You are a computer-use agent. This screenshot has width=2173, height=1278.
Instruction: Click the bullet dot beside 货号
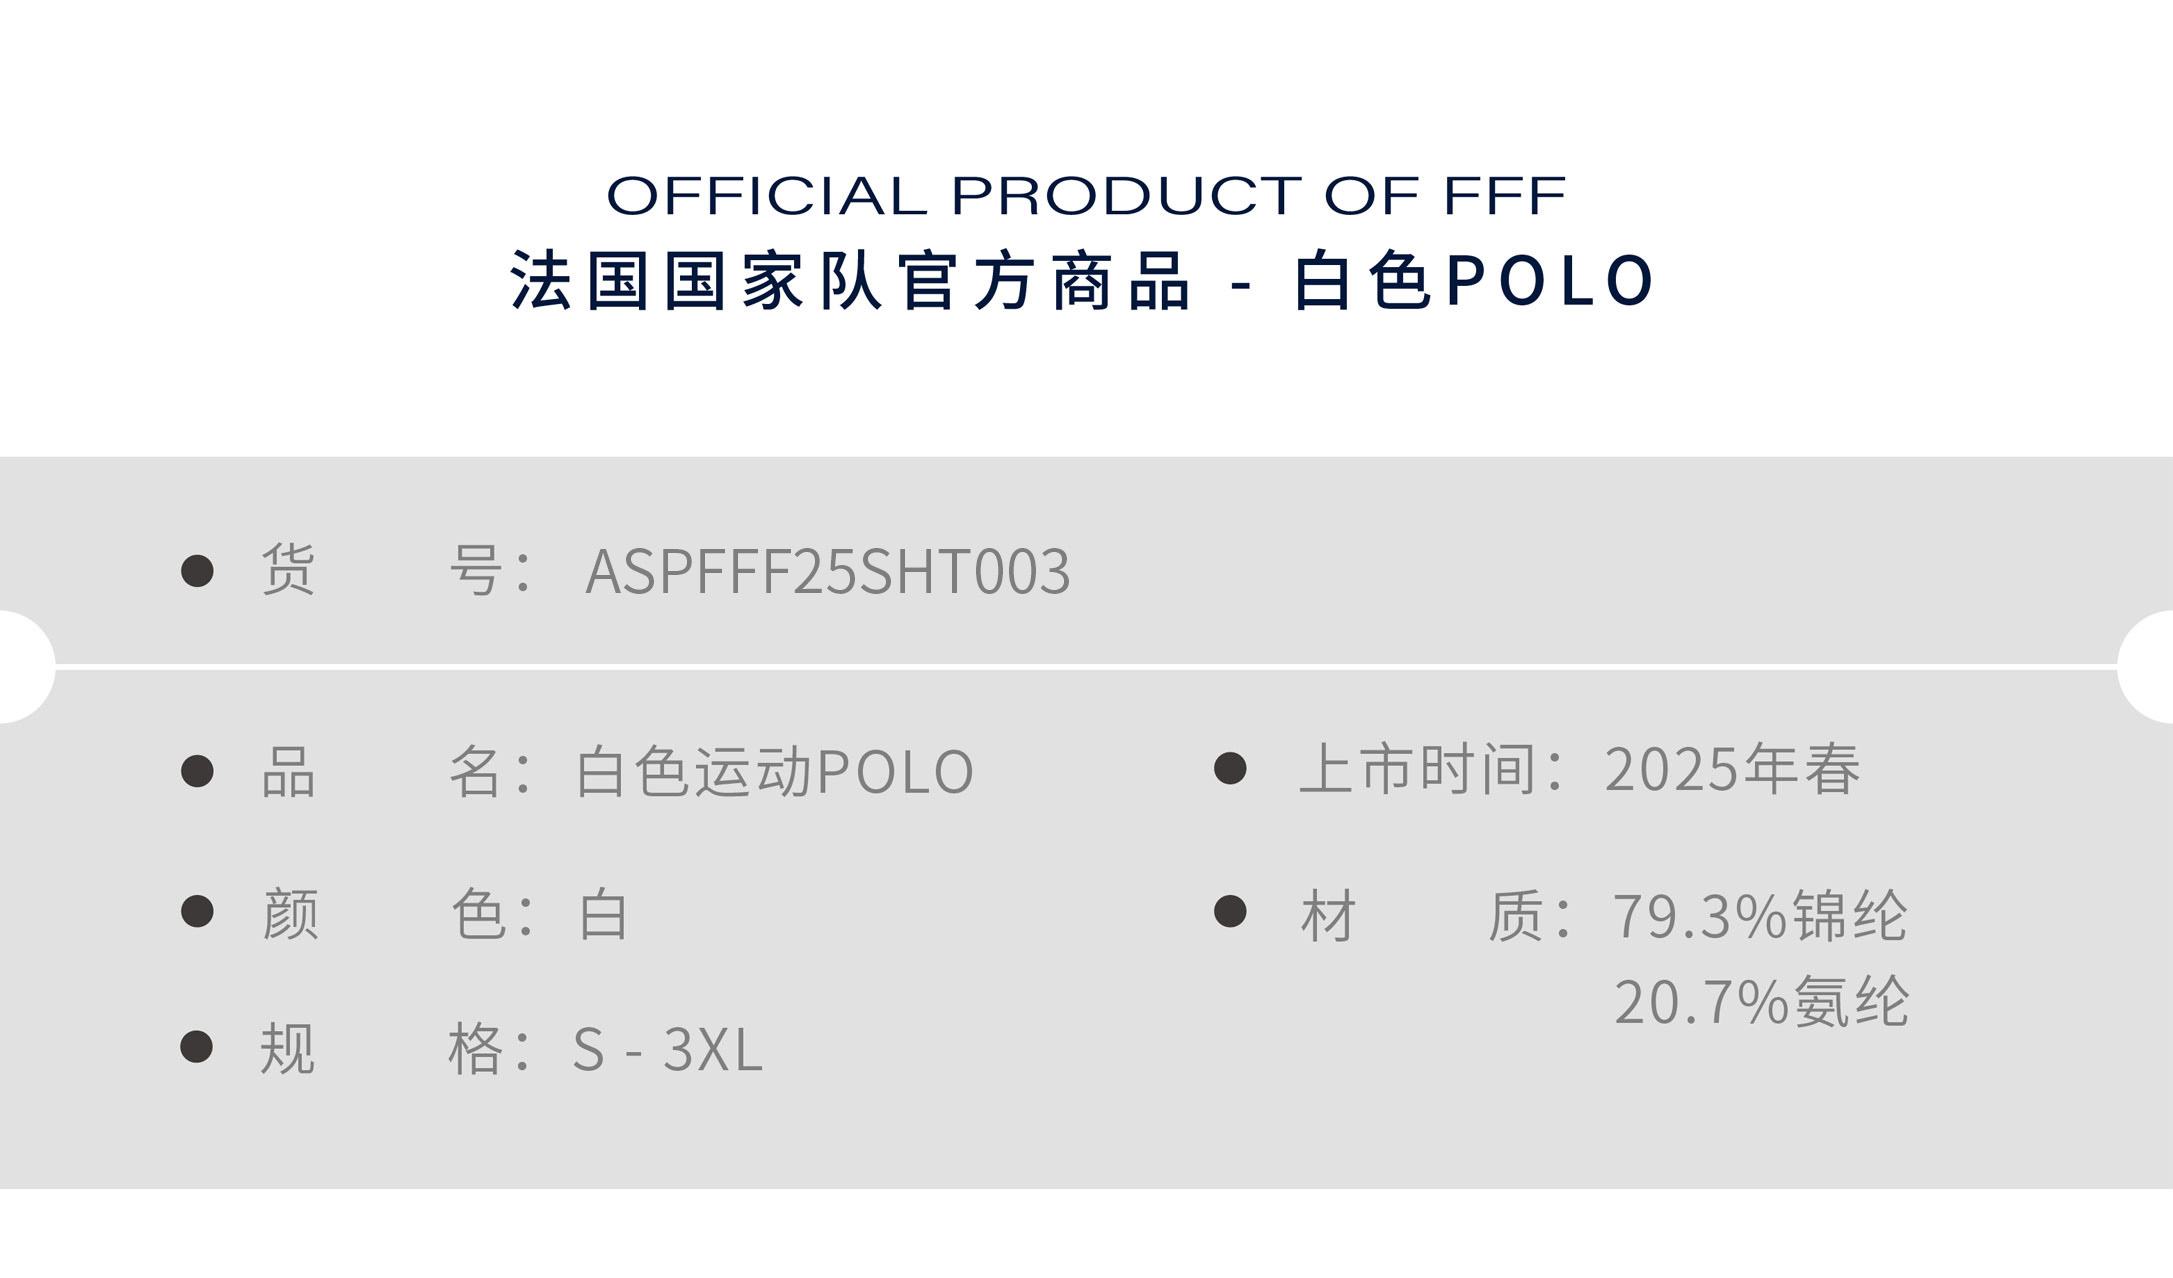[x=197, y=571]
